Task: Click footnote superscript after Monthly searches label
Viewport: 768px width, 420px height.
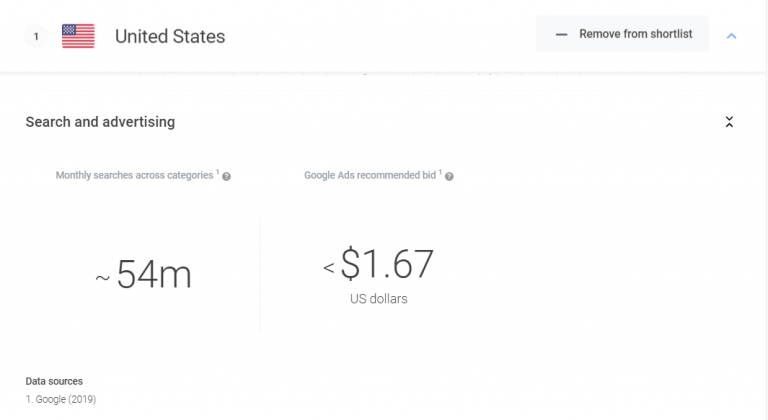Action: pos(216,173)
